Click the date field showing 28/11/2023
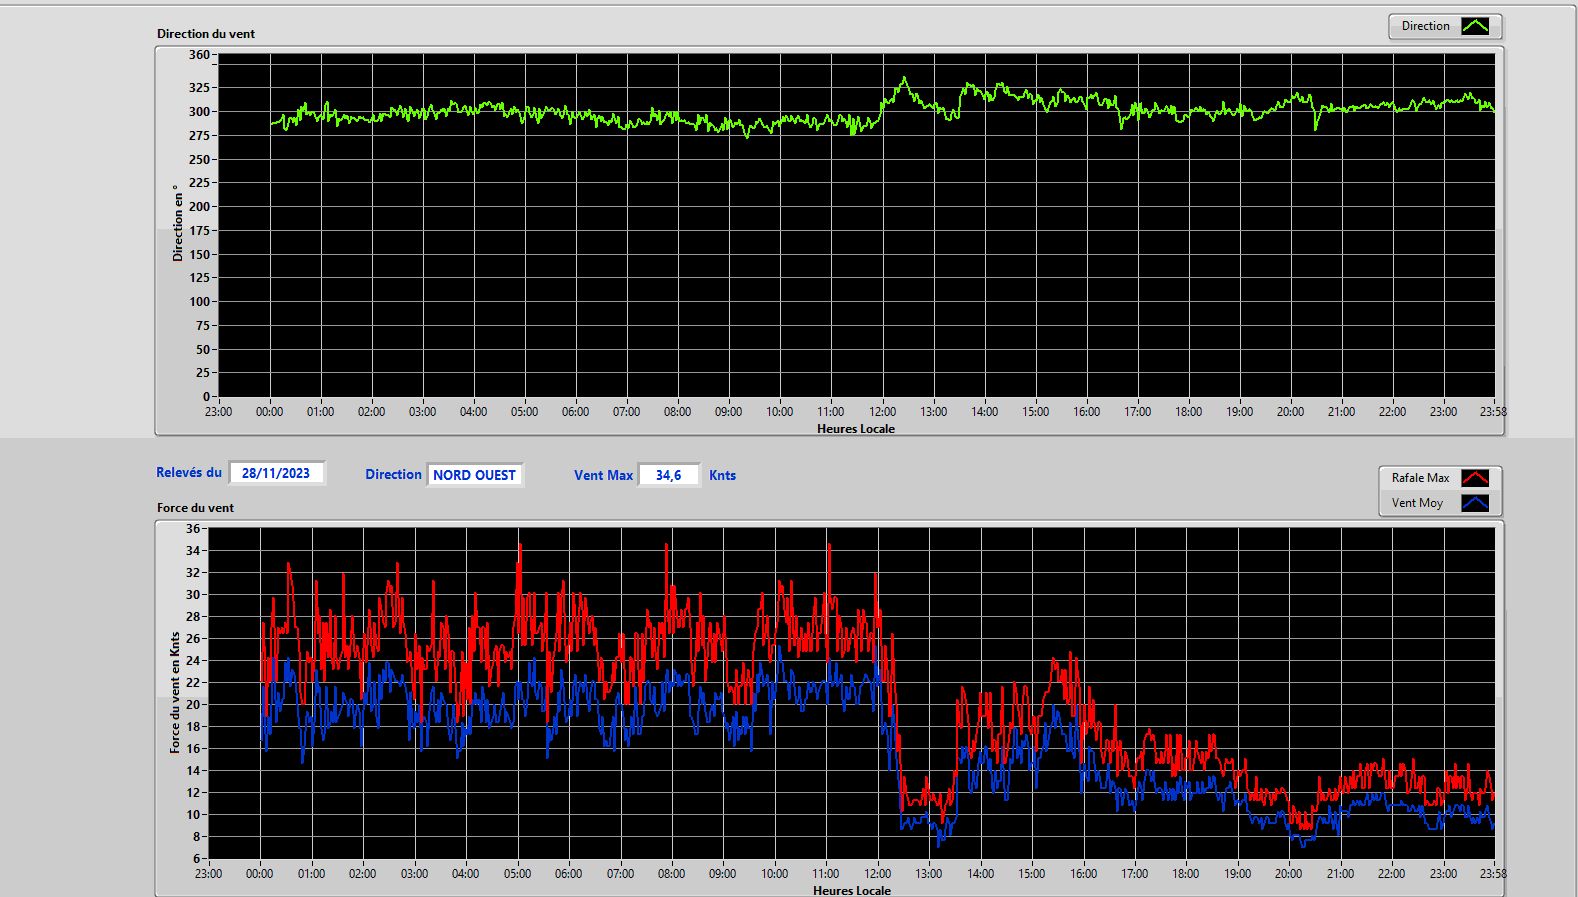This screenshot has height=897, width=1578. (x=276, y=473)
